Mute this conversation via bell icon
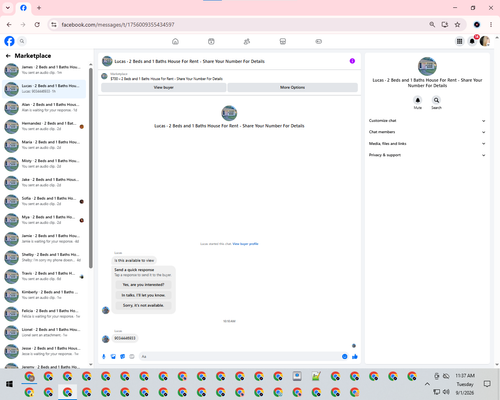This screenshot has width=500, height=400. point(418,100)
